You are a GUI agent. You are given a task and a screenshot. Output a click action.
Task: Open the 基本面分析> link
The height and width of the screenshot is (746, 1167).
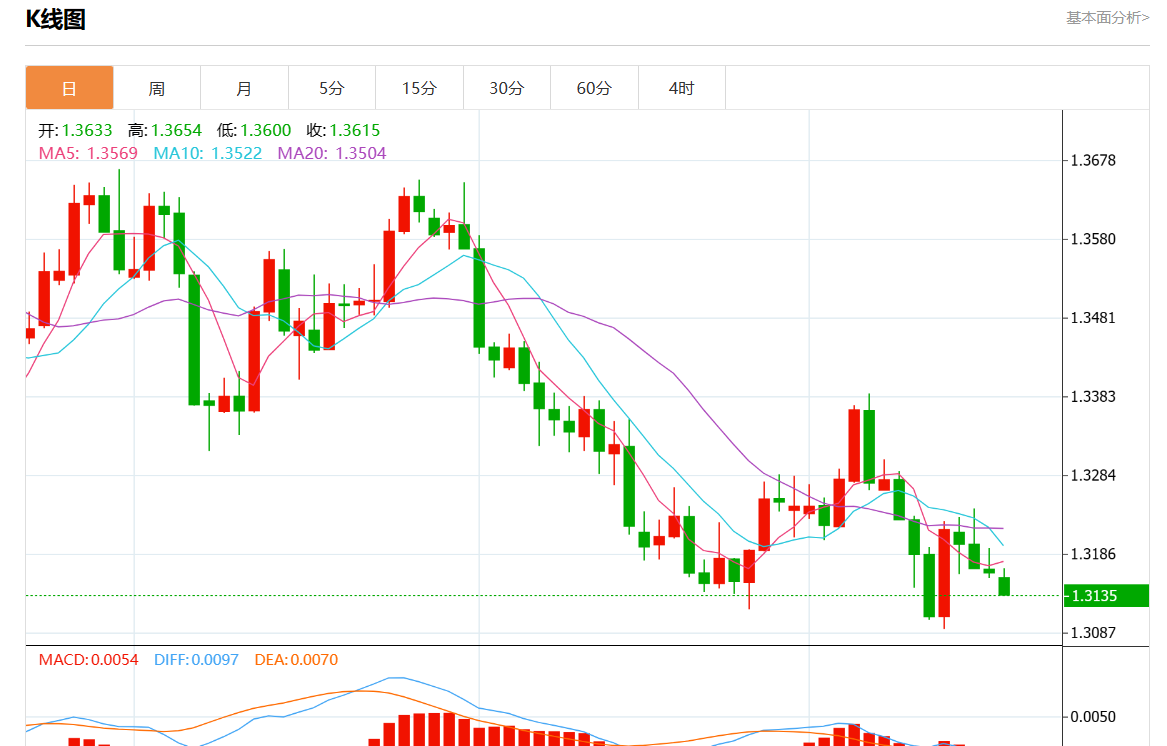(x=1107, y=17)
